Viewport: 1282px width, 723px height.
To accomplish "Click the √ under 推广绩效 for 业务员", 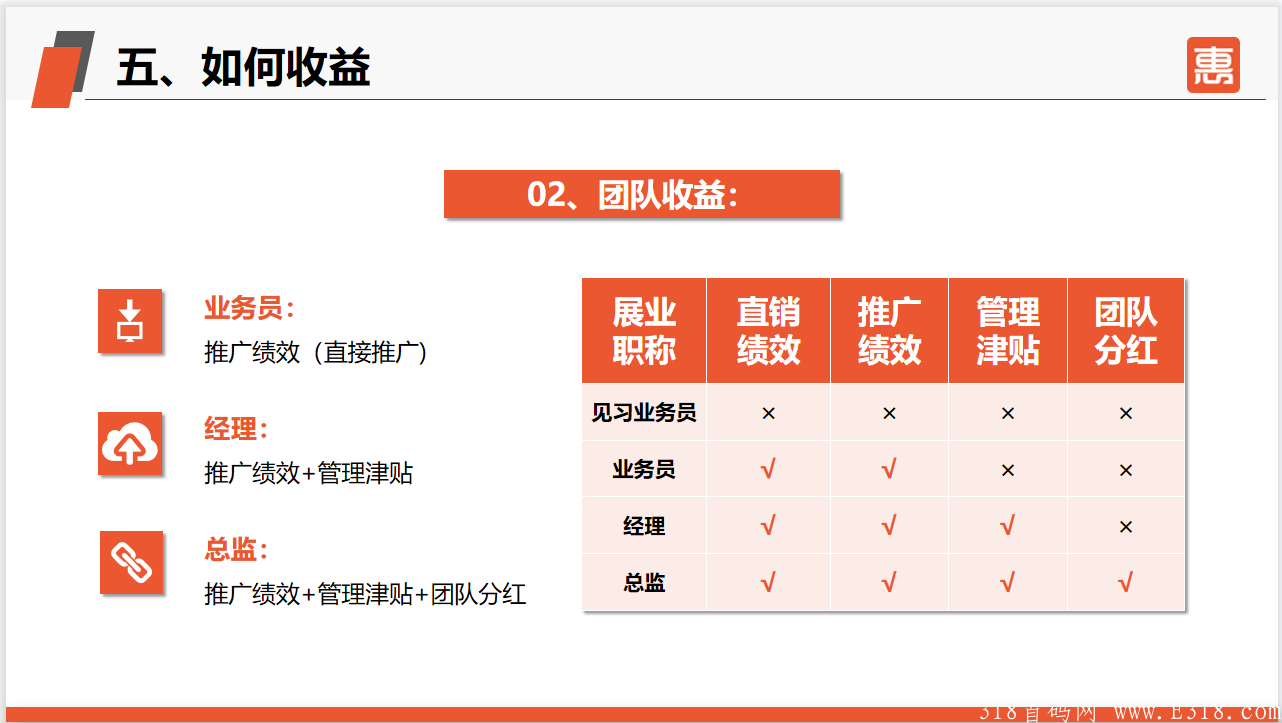I will click(x=889, y=469).
